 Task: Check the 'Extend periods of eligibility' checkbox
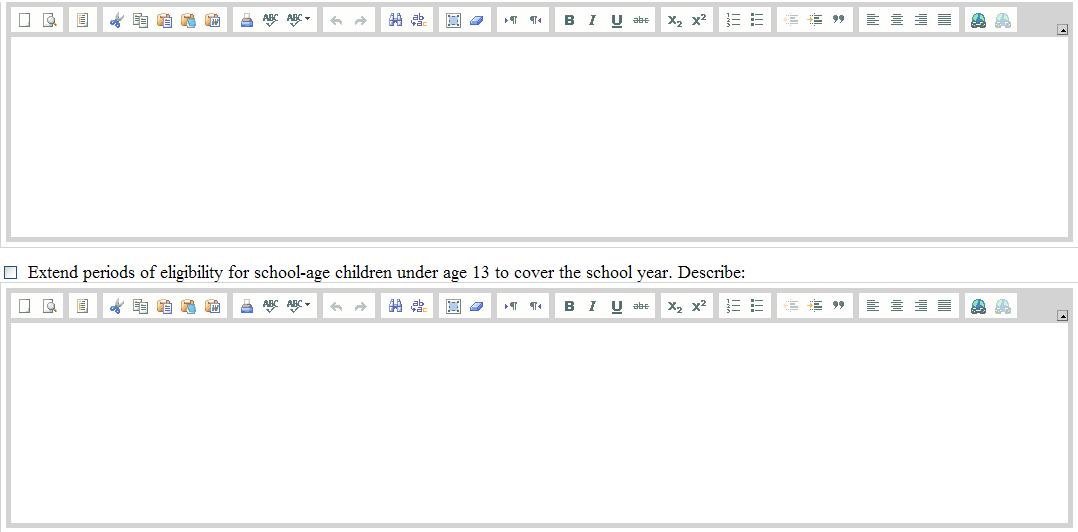11,273
